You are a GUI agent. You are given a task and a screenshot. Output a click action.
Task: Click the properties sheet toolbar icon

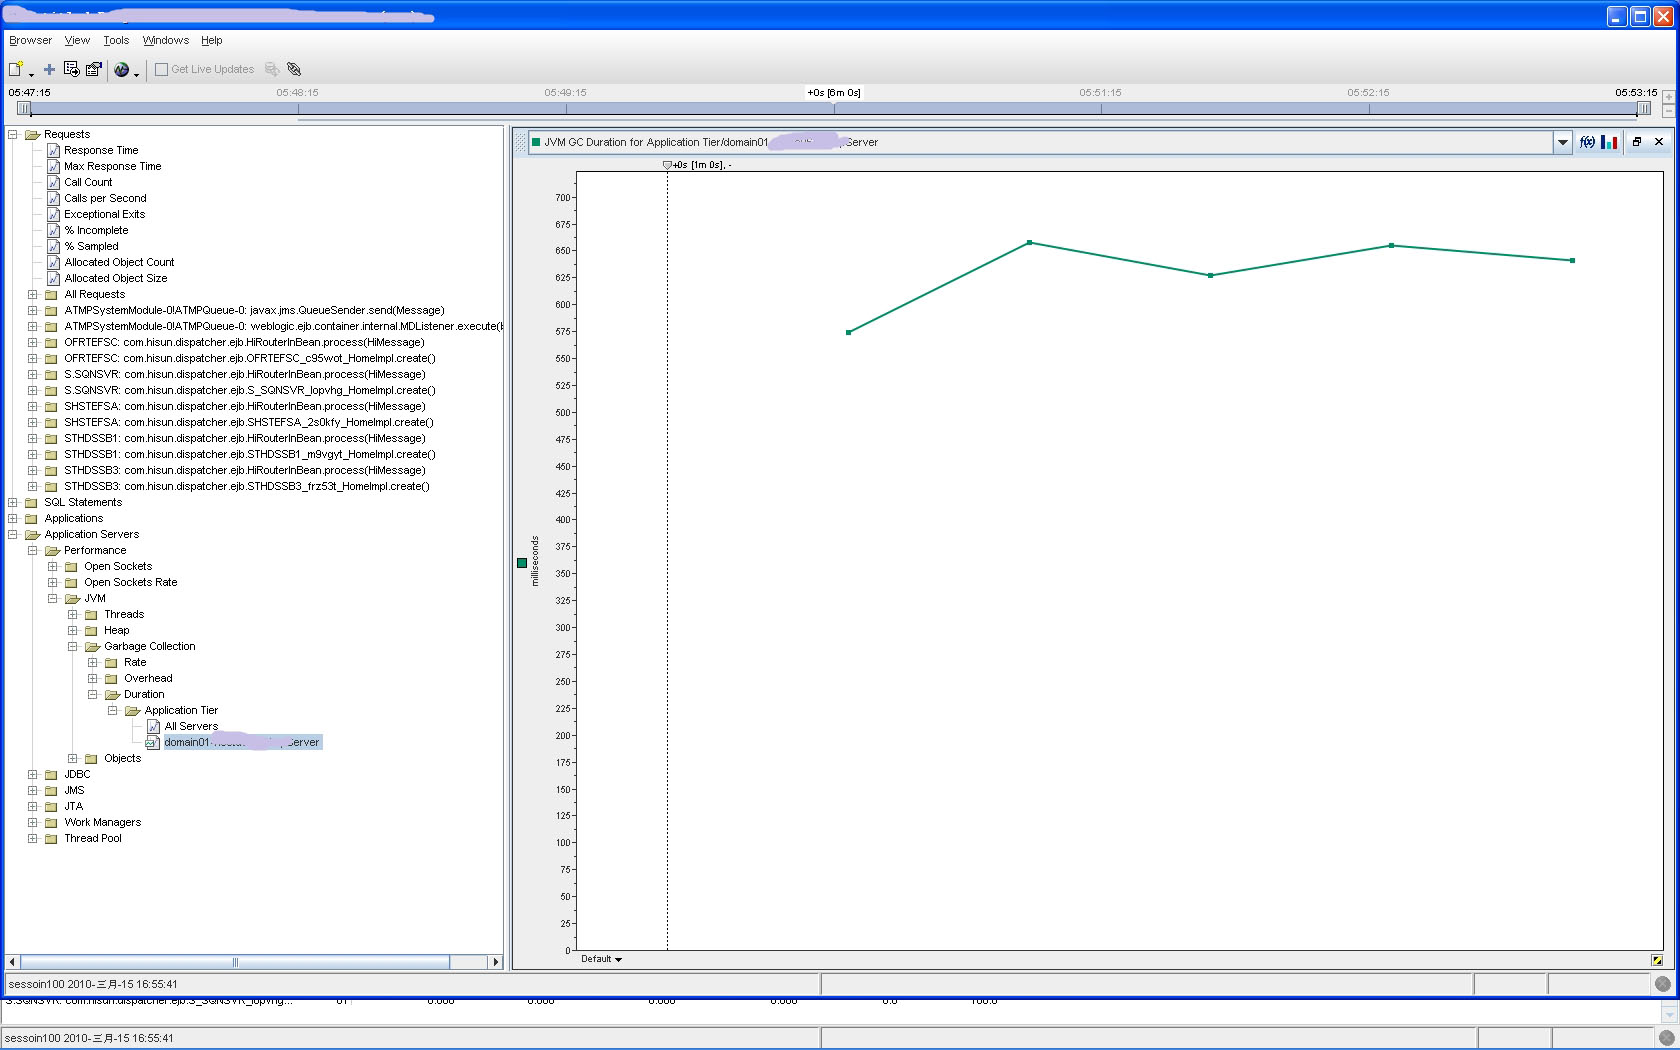93,69
